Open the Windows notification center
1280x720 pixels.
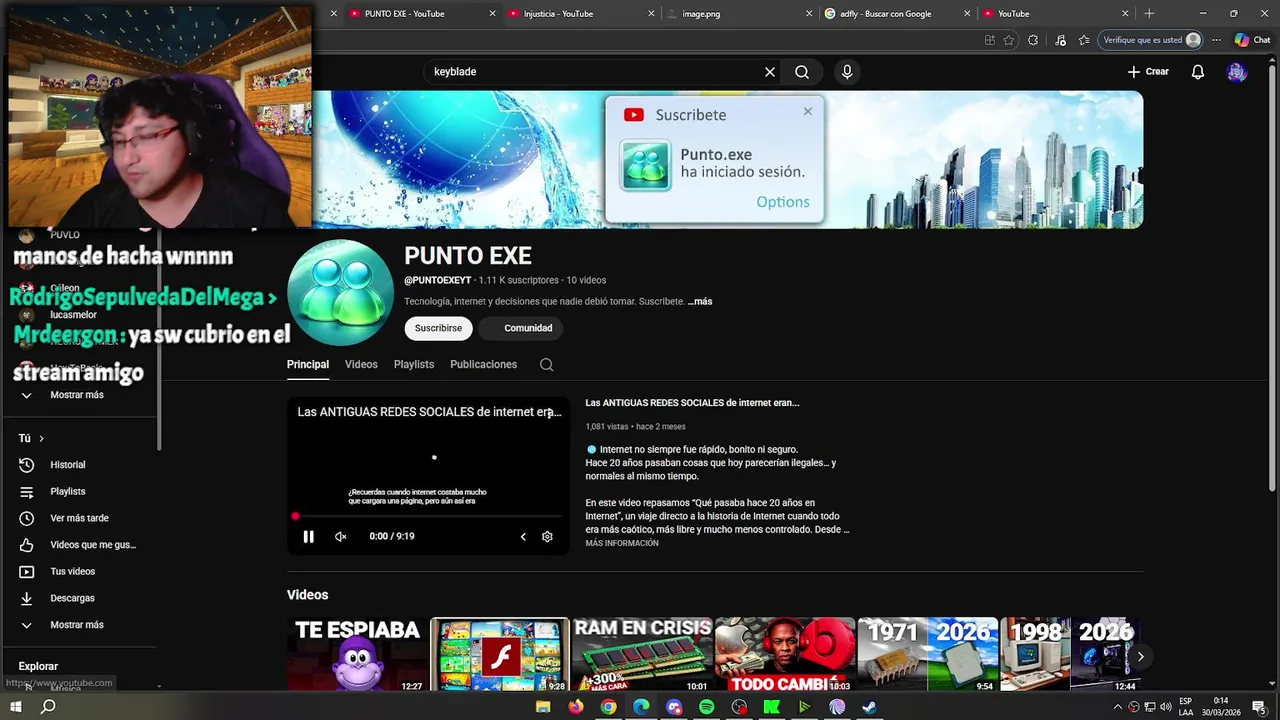coord(1260,707)
